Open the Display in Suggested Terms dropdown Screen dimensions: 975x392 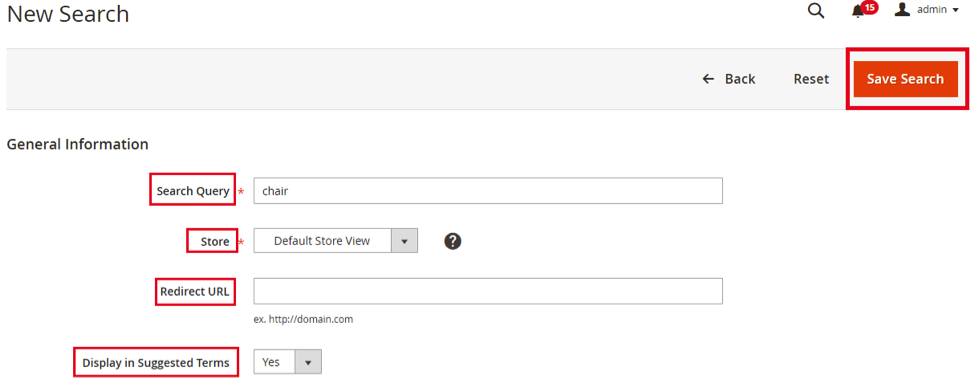(287, 362)
